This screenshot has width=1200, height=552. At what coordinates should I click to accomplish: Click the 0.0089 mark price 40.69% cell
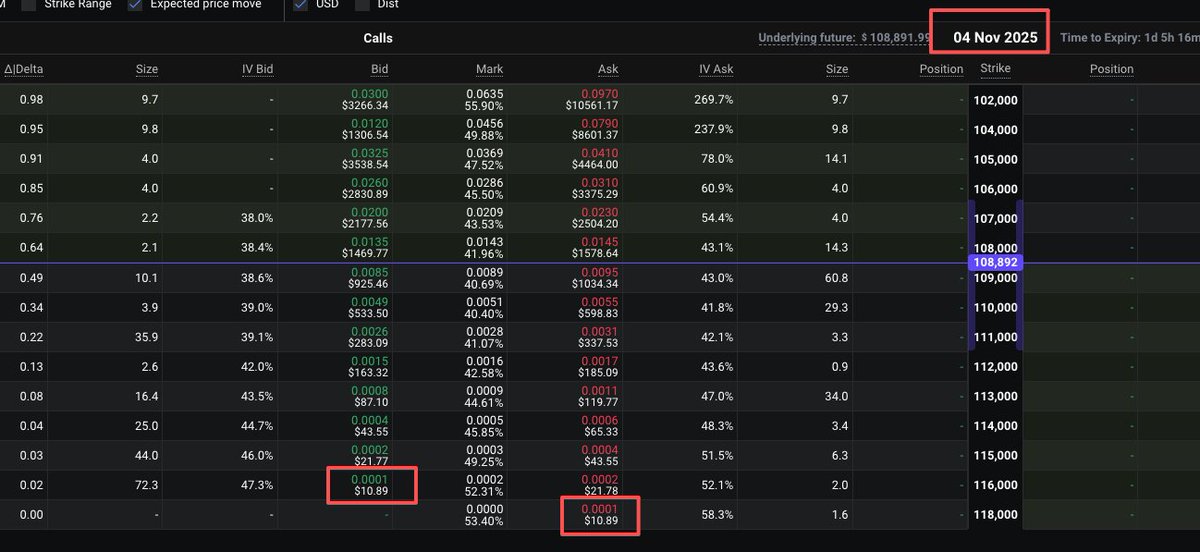point(485,277)
